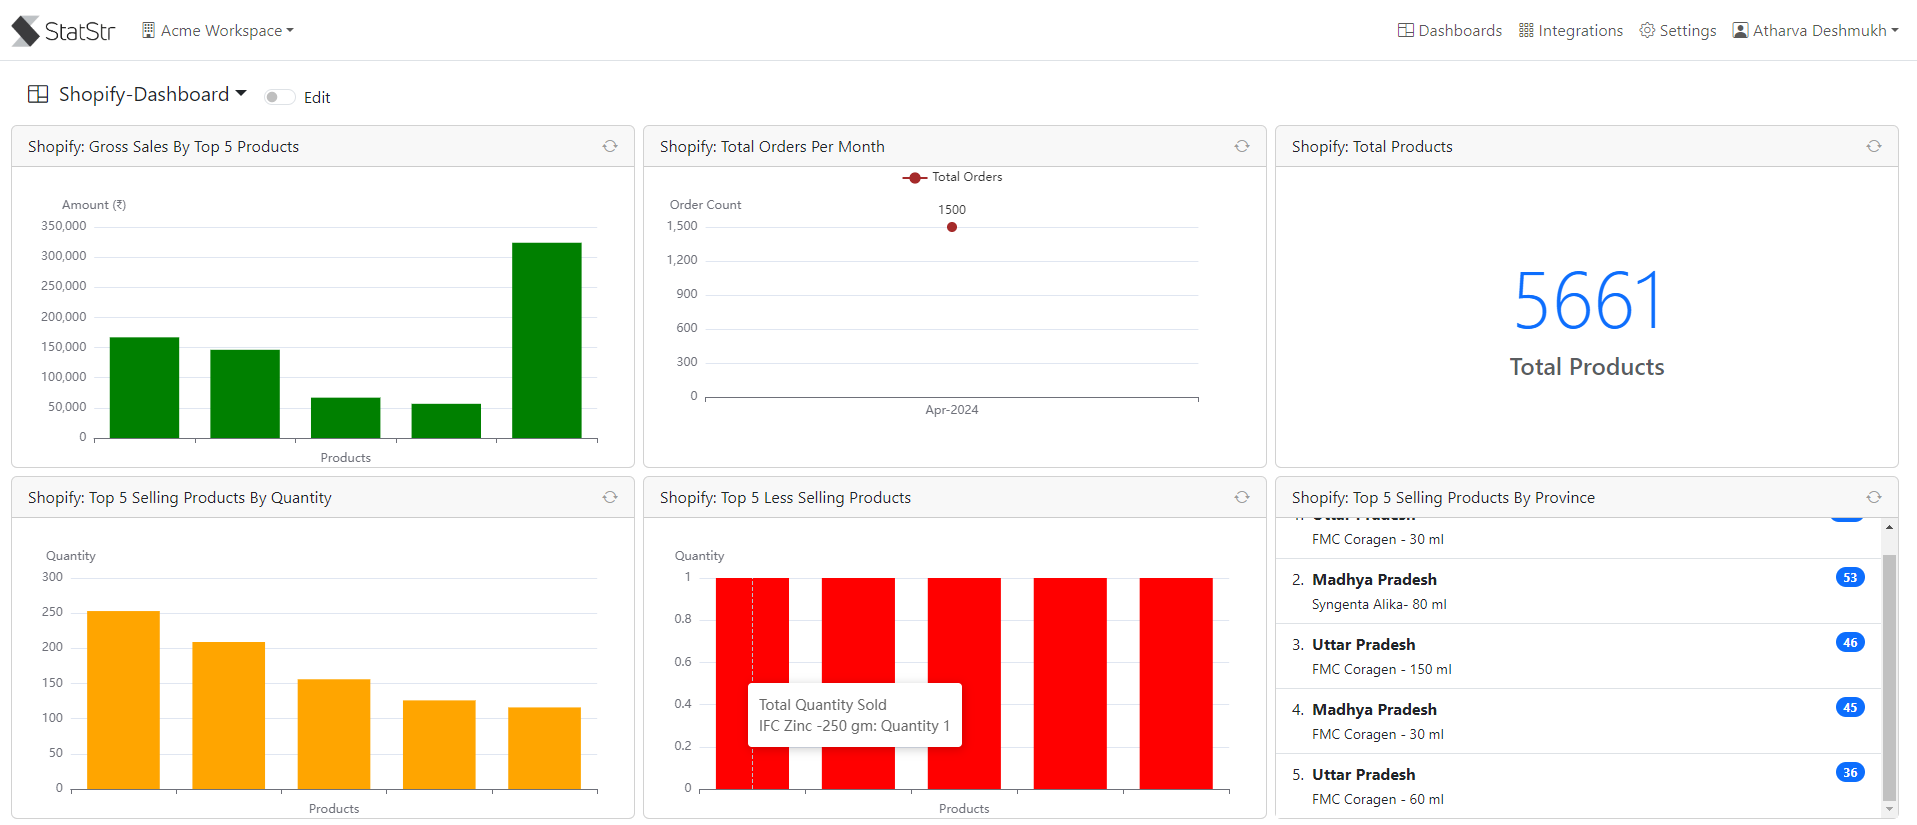This screenshot has height=825, width=1917.
Task: Select the Madhya Pradesh FMC Coragen - 30 ml row
Action: (1578, 721)
